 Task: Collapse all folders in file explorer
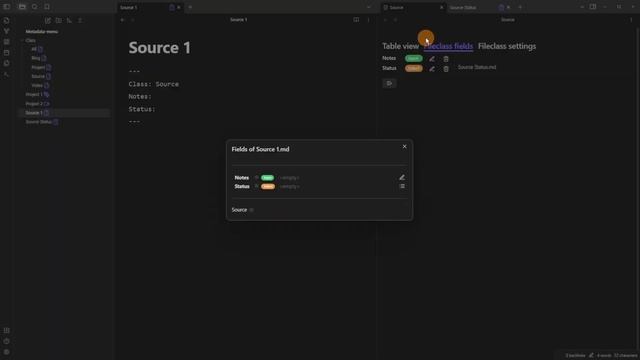[x=80, y=20]
